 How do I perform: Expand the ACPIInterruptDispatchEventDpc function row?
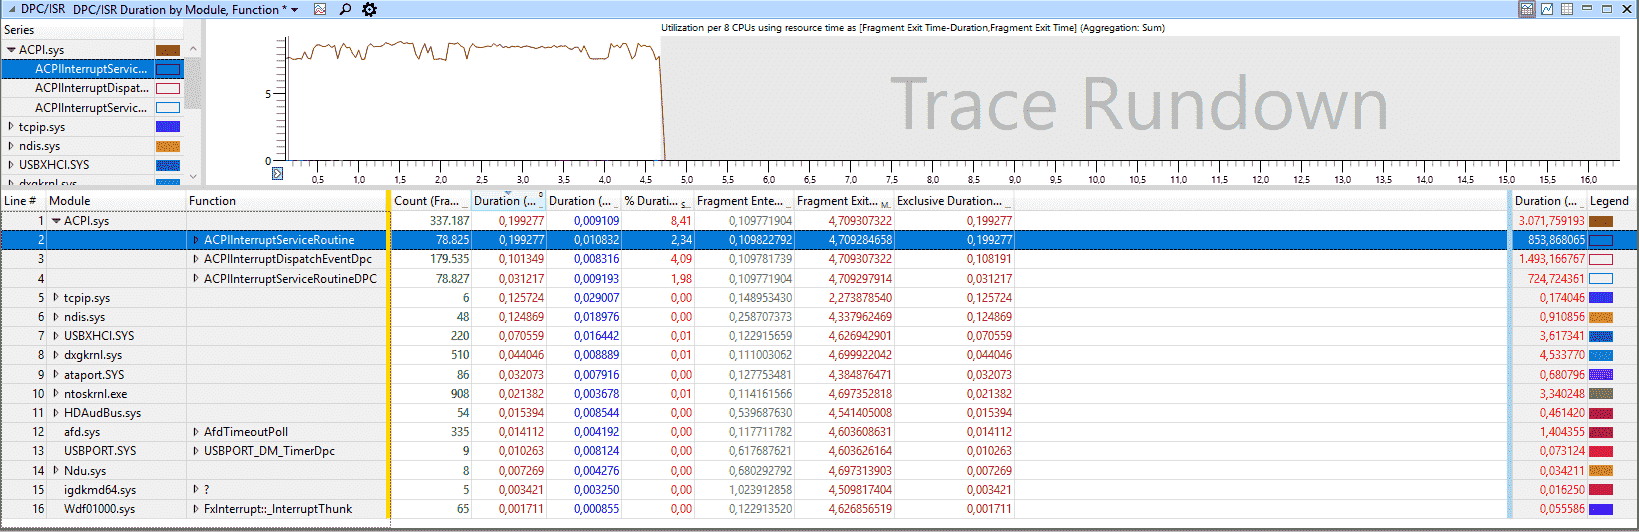click(196, 259)
